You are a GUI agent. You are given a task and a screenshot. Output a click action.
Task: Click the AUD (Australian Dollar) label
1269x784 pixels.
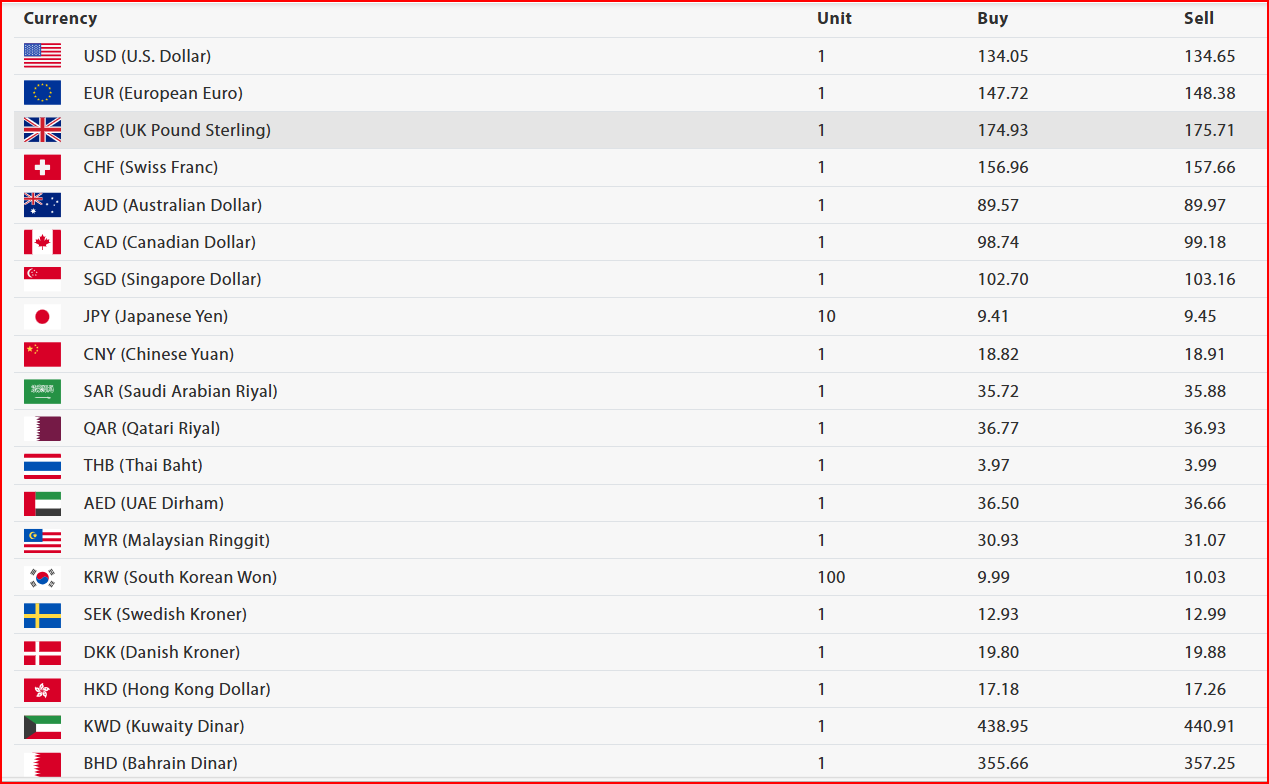click(x=173, y=205)
